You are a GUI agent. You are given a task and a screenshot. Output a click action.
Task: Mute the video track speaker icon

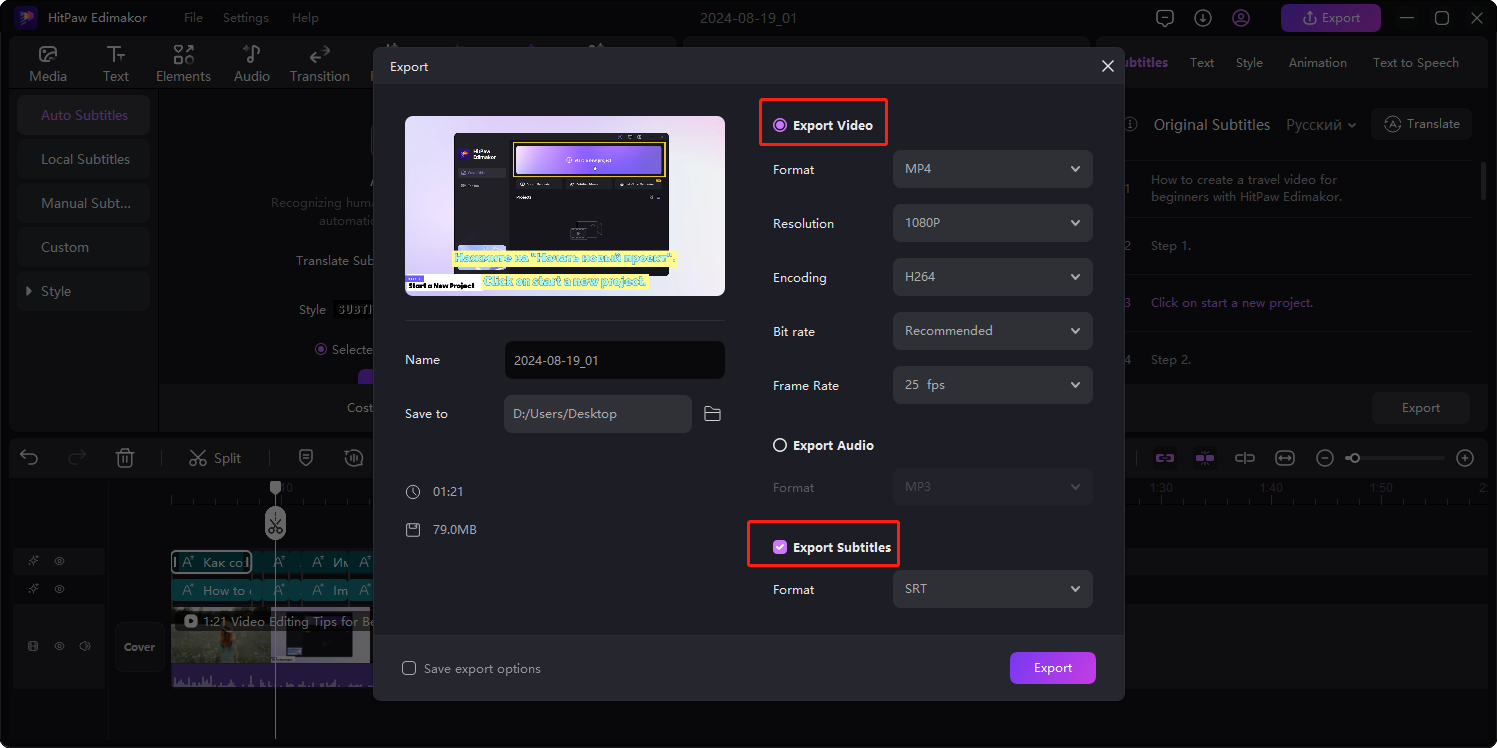pos(85,646)
